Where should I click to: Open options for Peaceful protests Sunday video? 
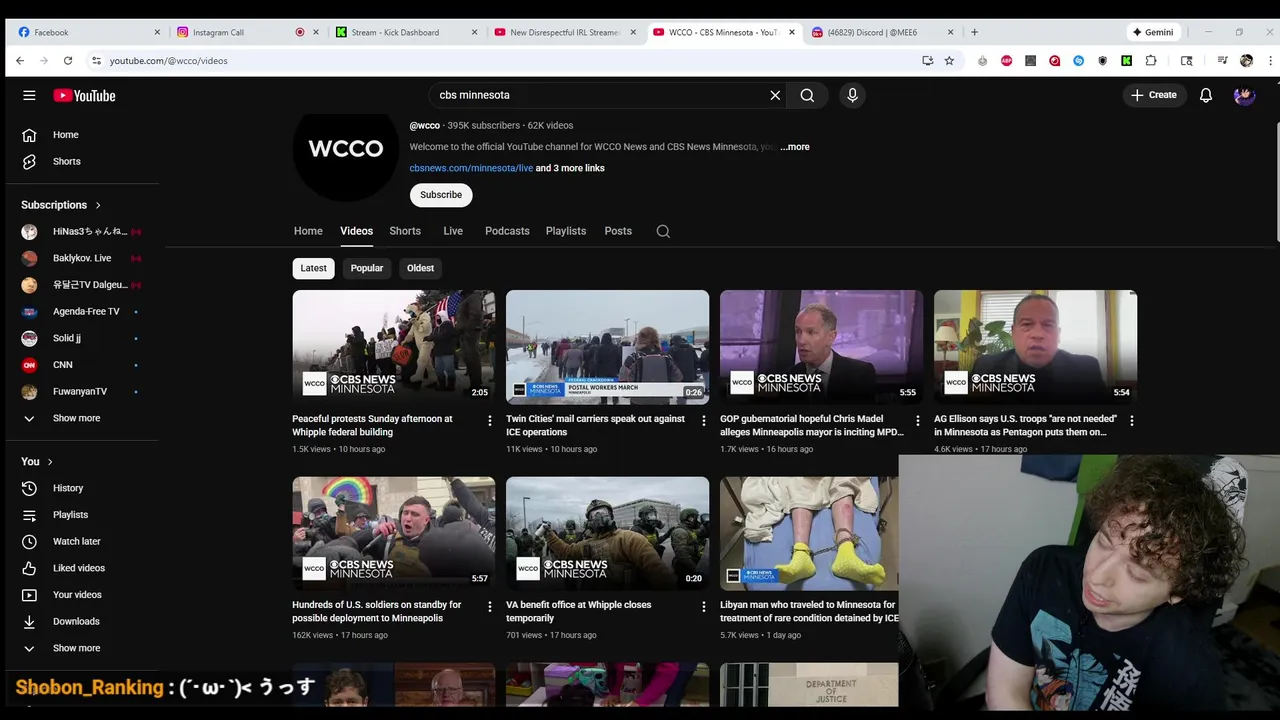490,421
